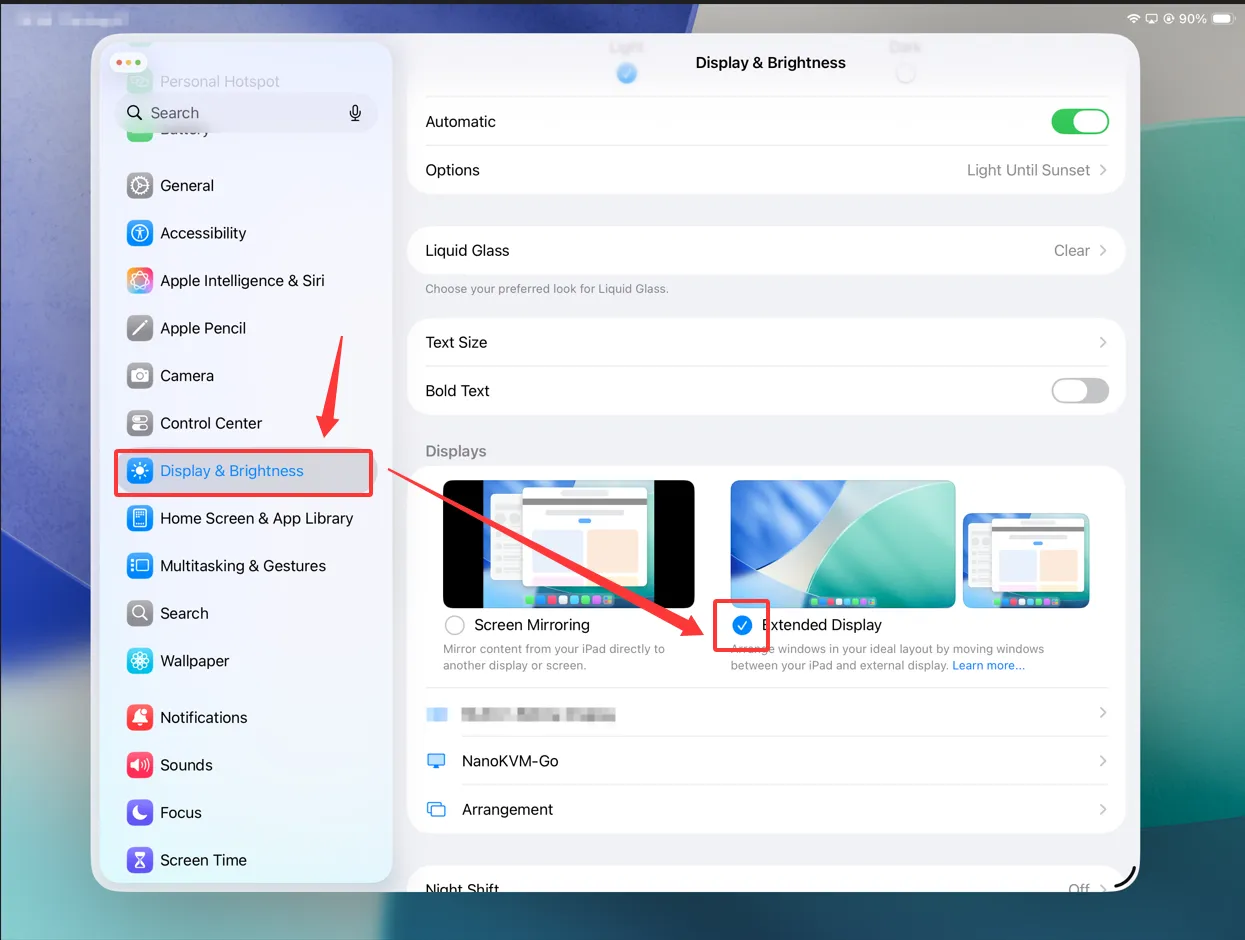Open NanoKVM-Go row chevron
The image size is (1245, 940).
coord(1103,761)
